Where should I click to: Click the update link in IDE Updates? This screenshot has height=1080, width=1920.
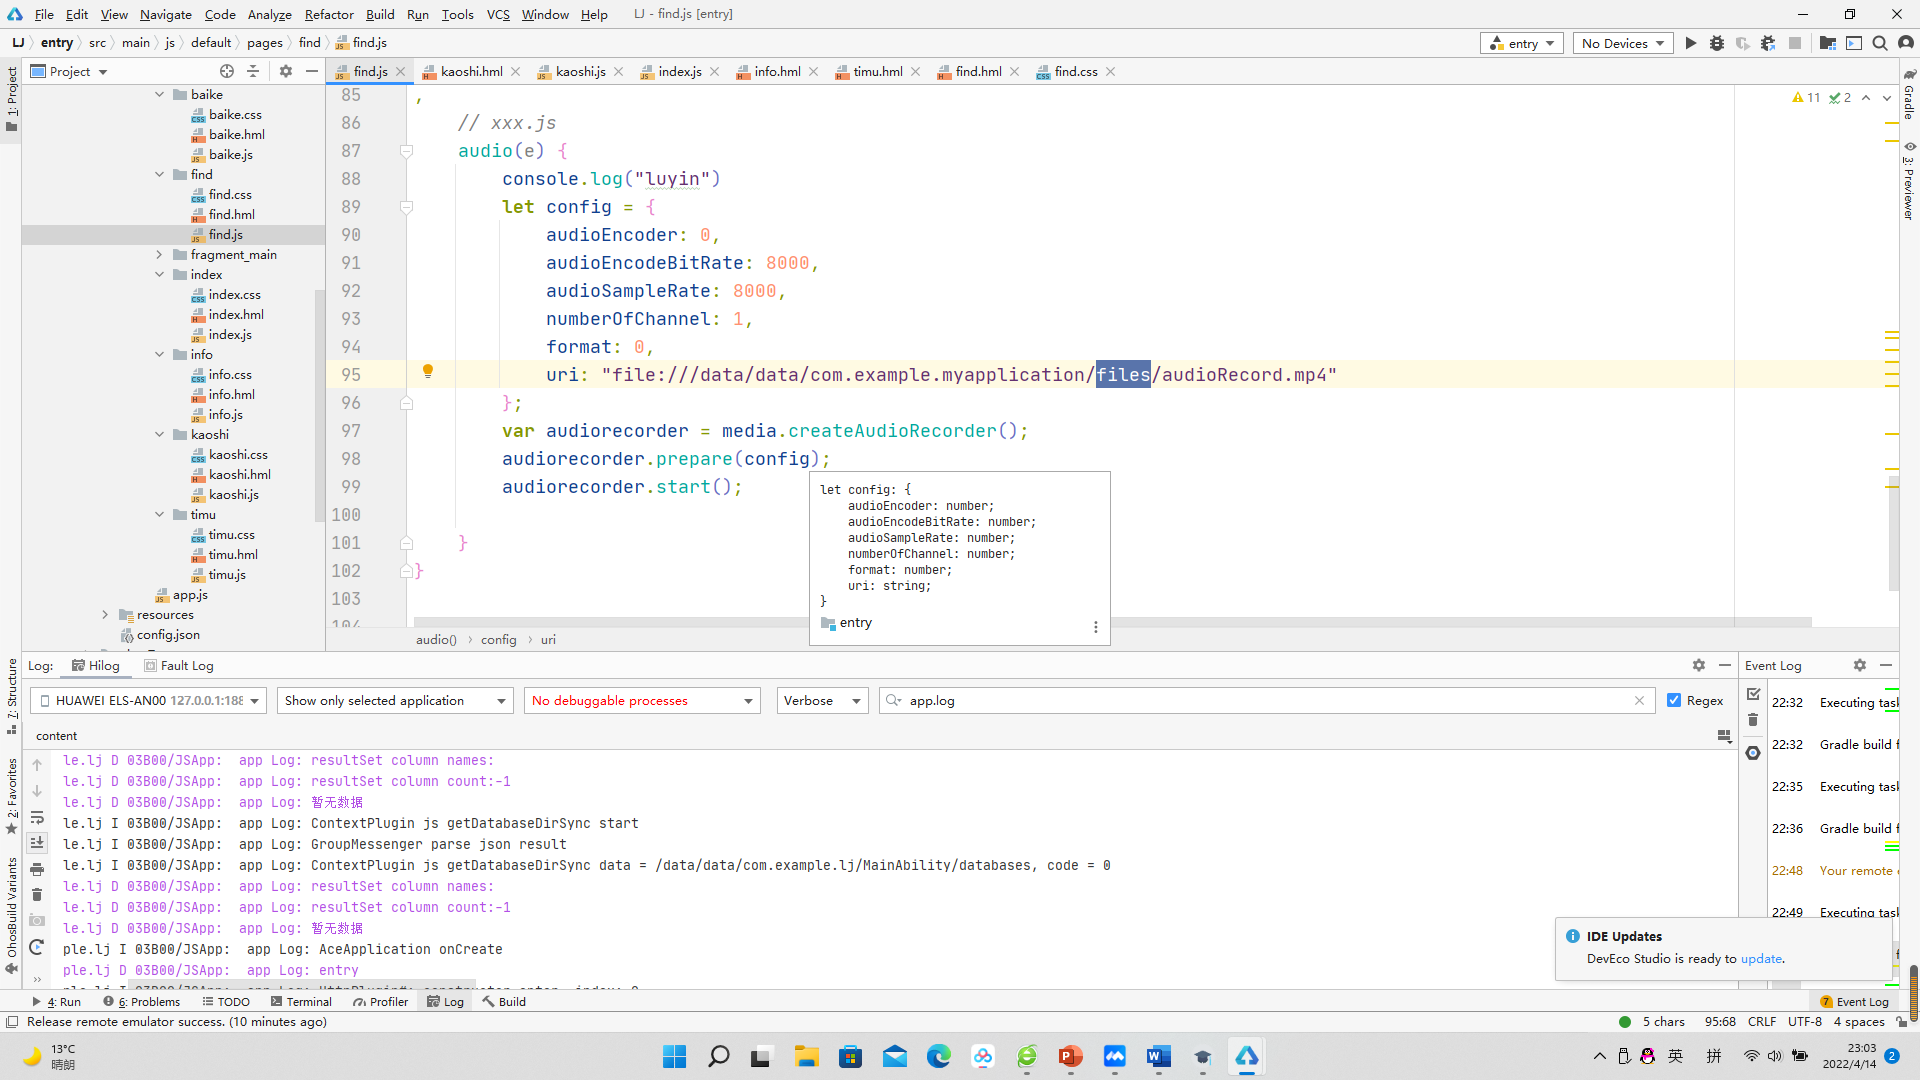pyautogui.click(x=1761, y=959)
